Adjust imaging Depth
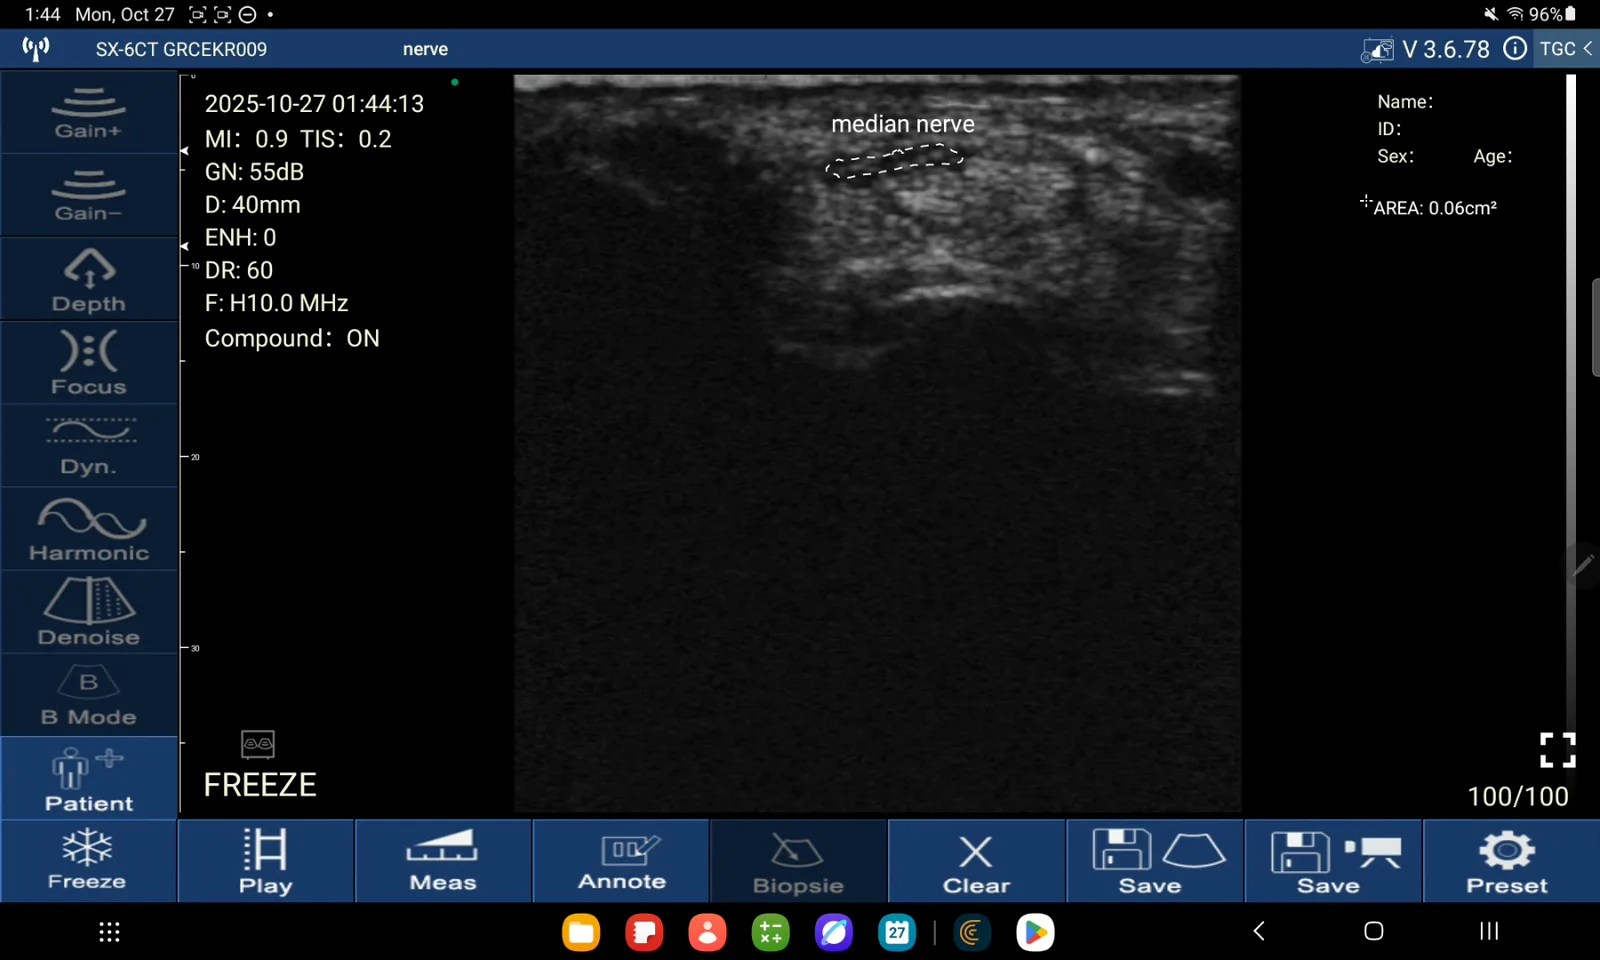This screenshot has height=960, width=1600. [x=89, y=279]
